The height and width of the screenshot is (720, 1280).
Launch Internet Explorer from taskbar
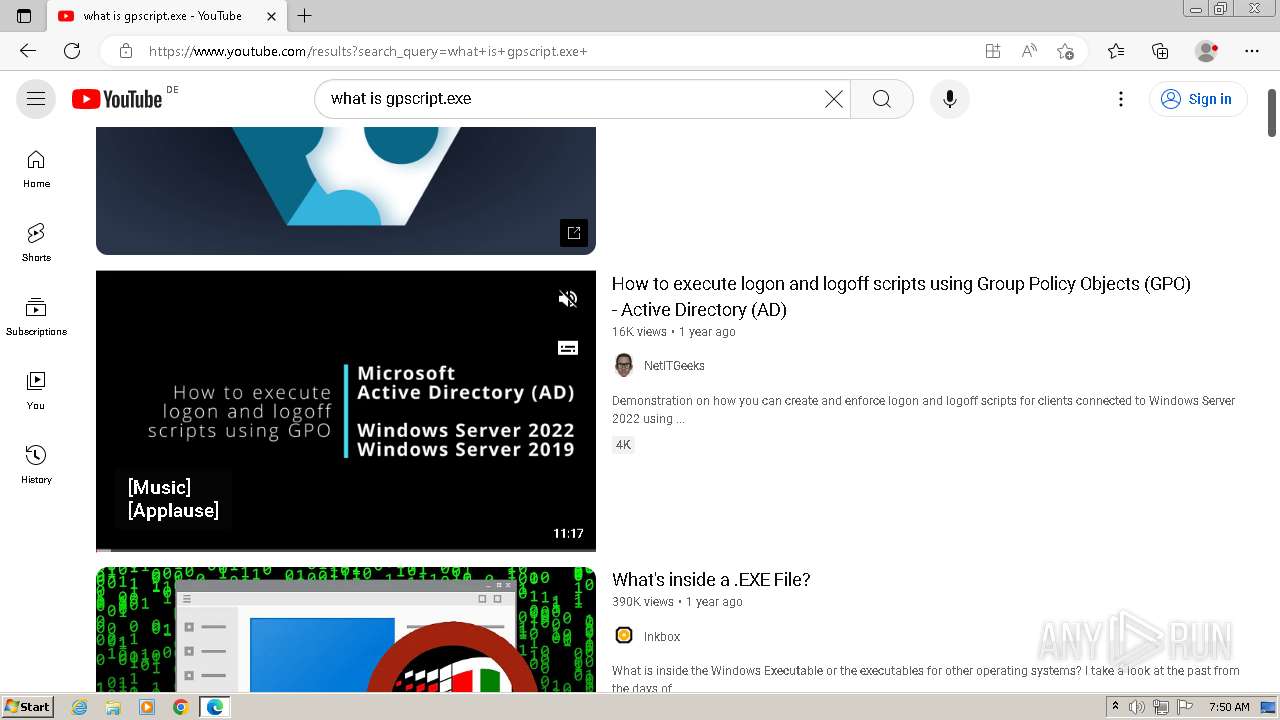pos(80,707)
